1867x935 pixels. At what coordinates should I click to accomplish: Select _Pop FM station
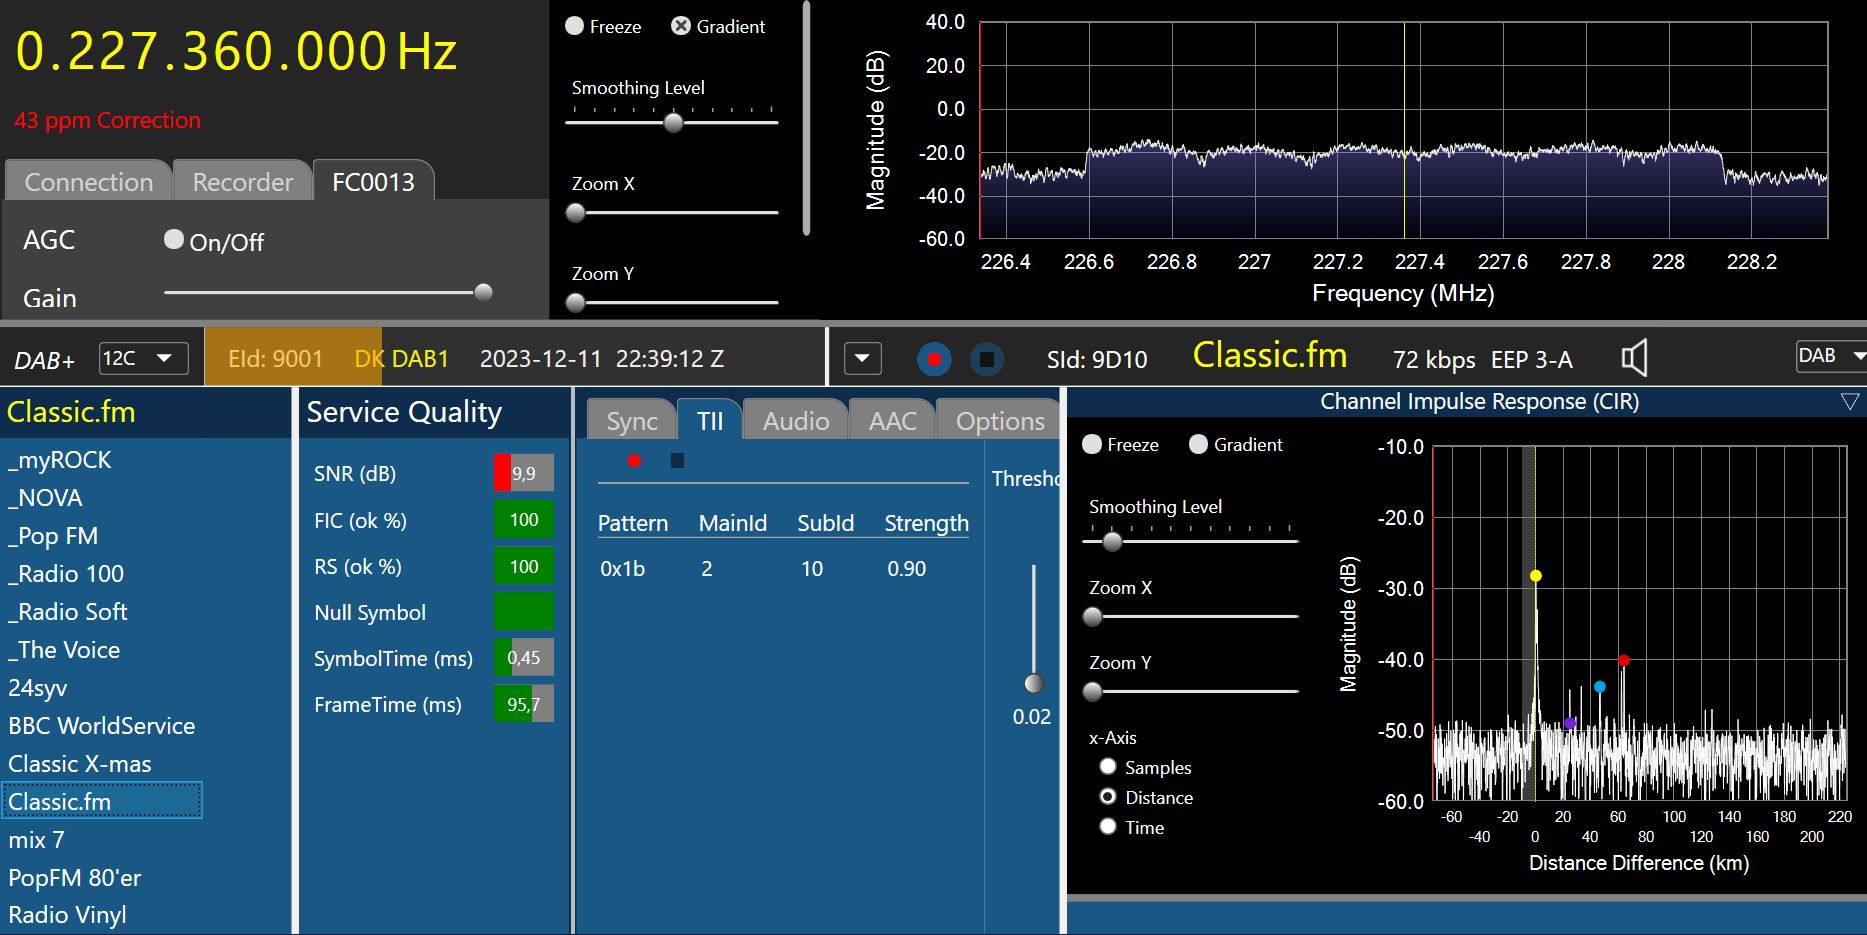[53, 536]
